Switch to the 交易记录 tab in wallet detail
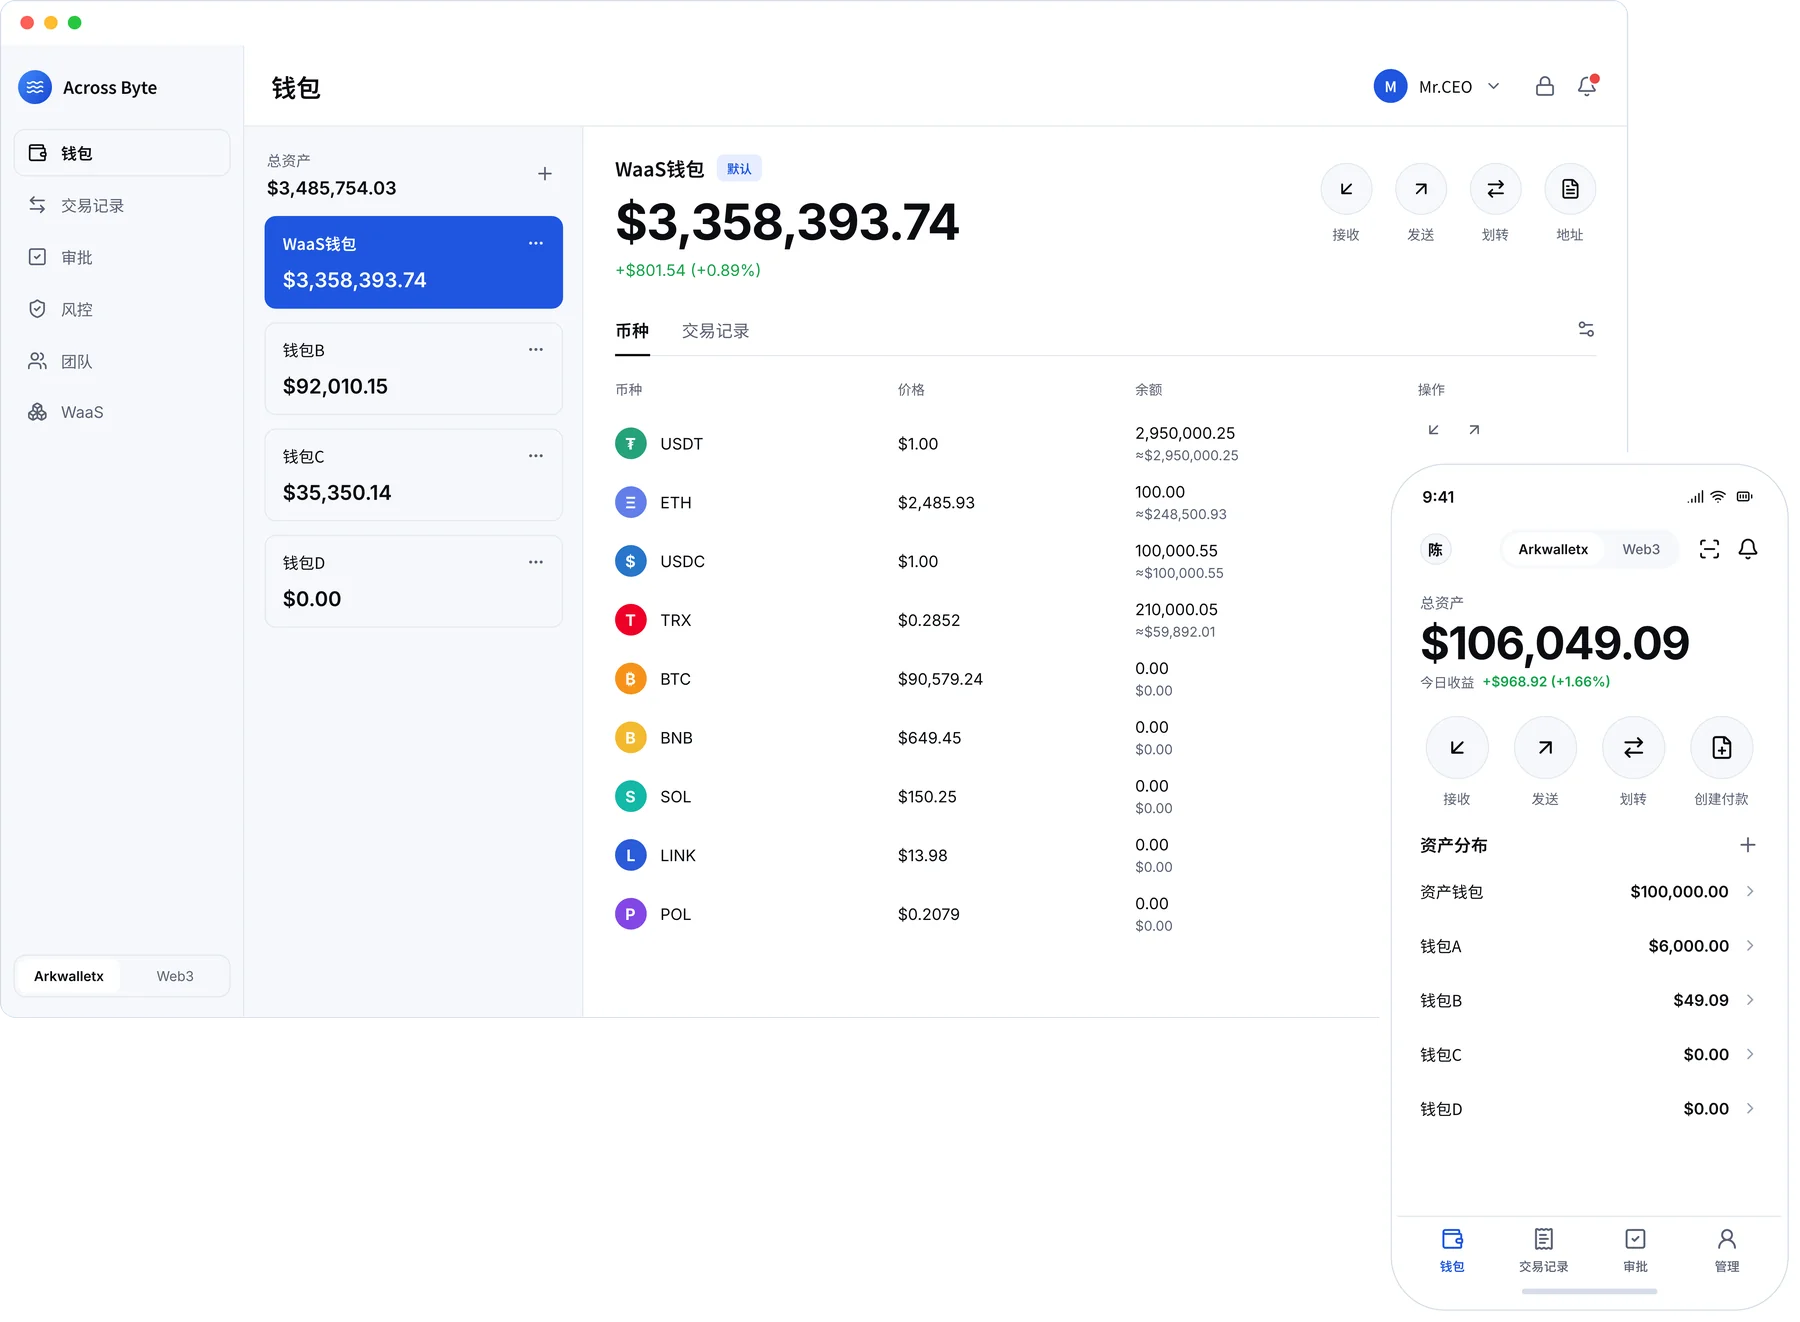Viewport: 1800px width, 1322px height. pos(716,331)
